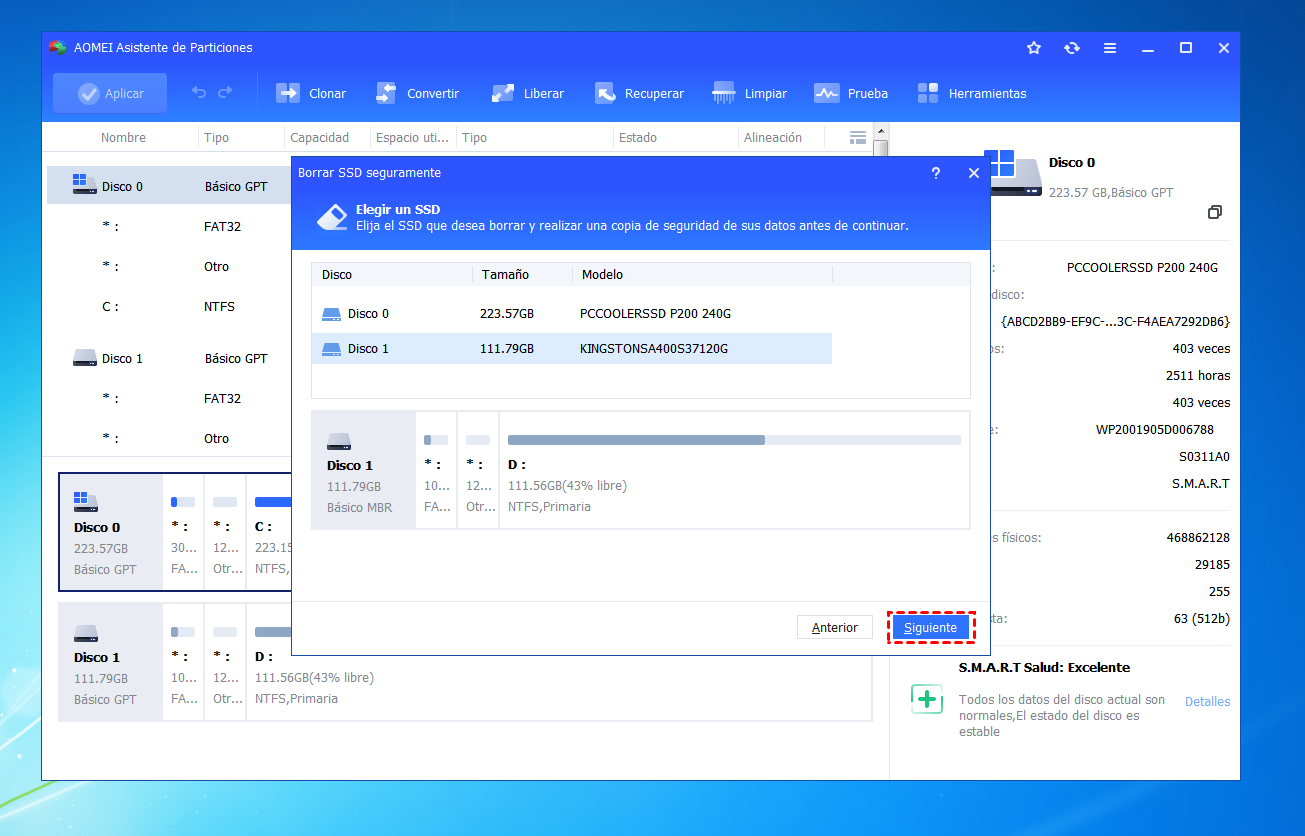Screen dimensions: 1305x836
Task: Click the Siguiente button
Action: (x=930, y=628)
